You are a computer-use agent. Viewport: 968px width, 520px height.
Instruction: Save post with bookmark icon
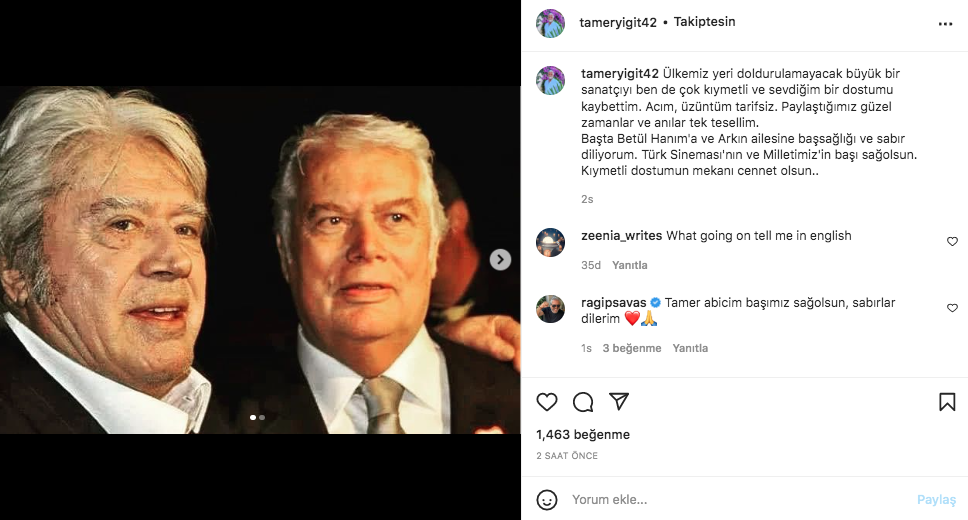tap(947, 402)
